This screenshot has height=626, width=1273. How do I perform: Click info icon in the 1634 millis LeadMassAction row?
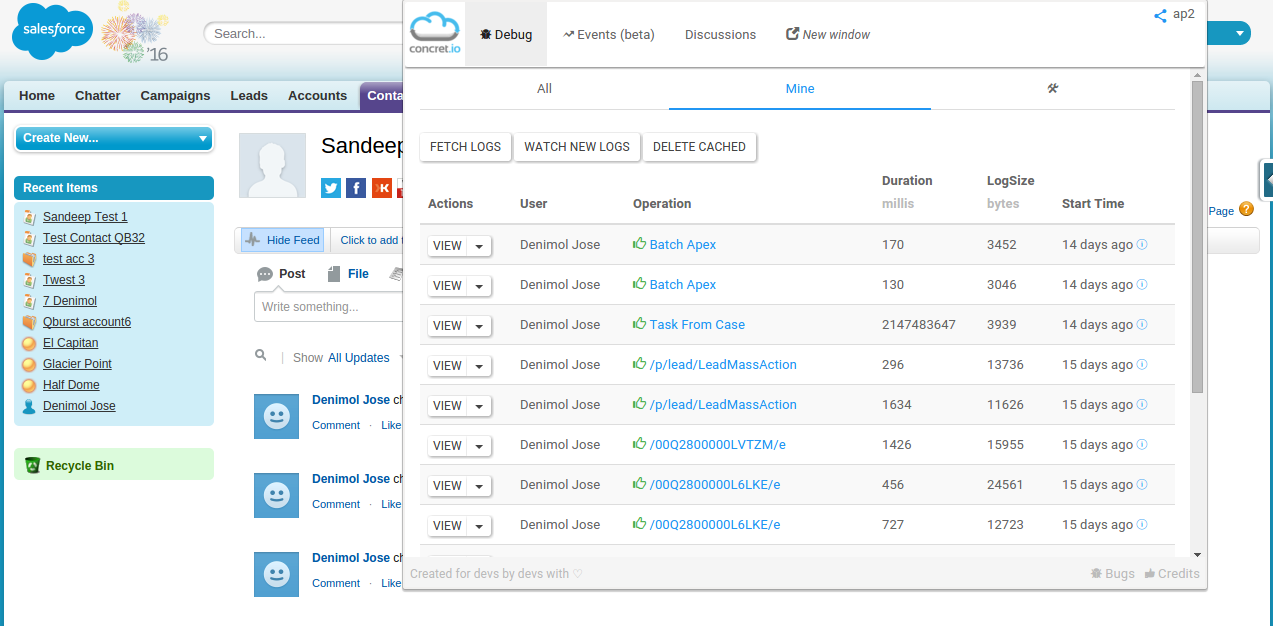coord(1142,404)
